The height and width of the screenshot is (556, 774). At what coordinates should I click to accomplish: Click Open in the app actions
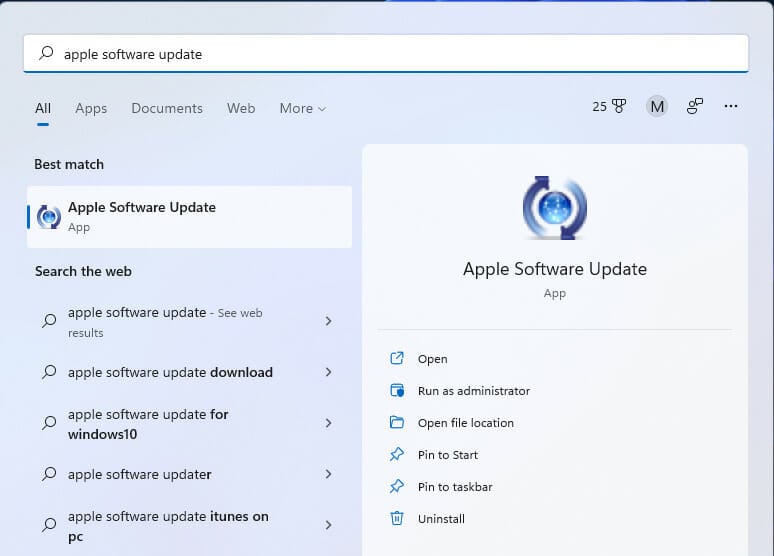coord(432,359)
